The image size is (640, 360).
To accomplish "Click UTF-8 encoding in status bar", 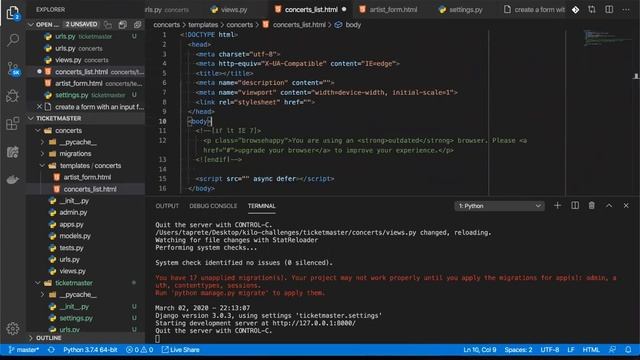I will 550,350.
